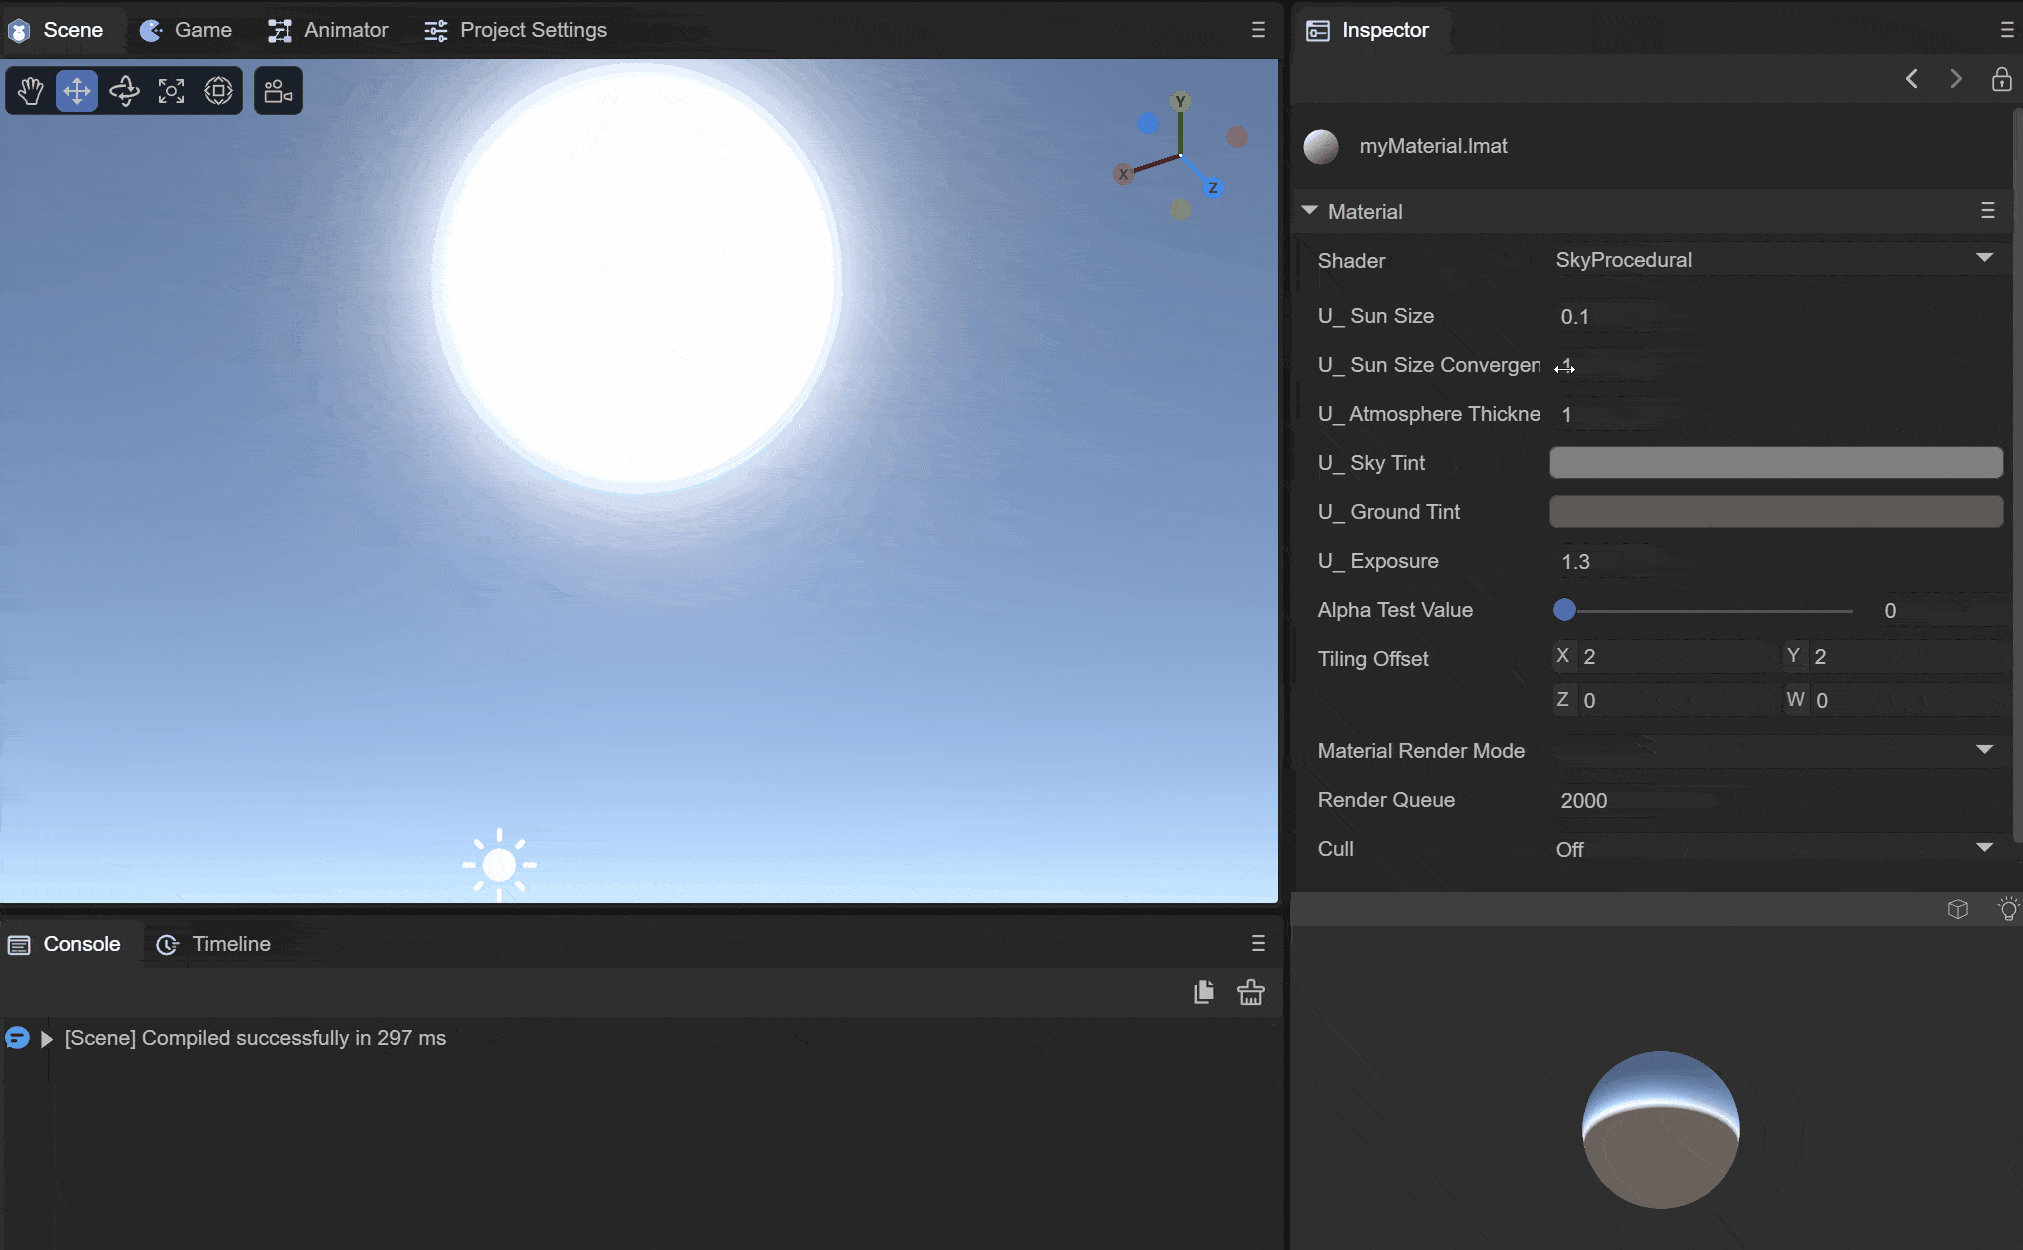This screenshot has width=2023, height=1250.
Task: Select the rotate tool
Action: 124,91
